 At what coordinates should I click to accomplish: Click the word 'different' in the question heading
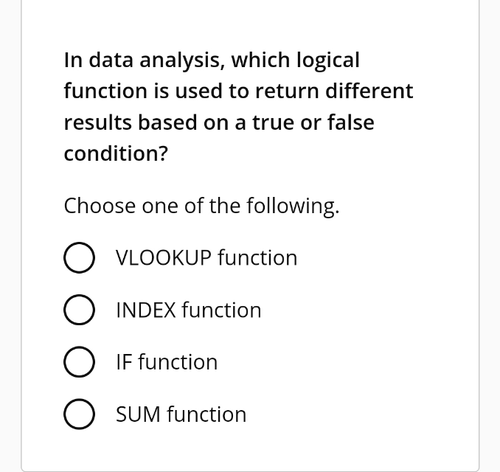(x=369, y=91)
